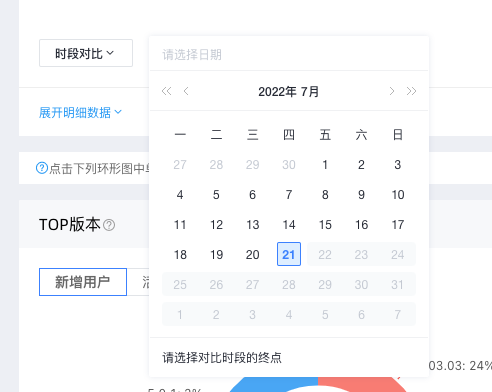Select date 11 in calendar
492x392 pixels.
[180, 225]
